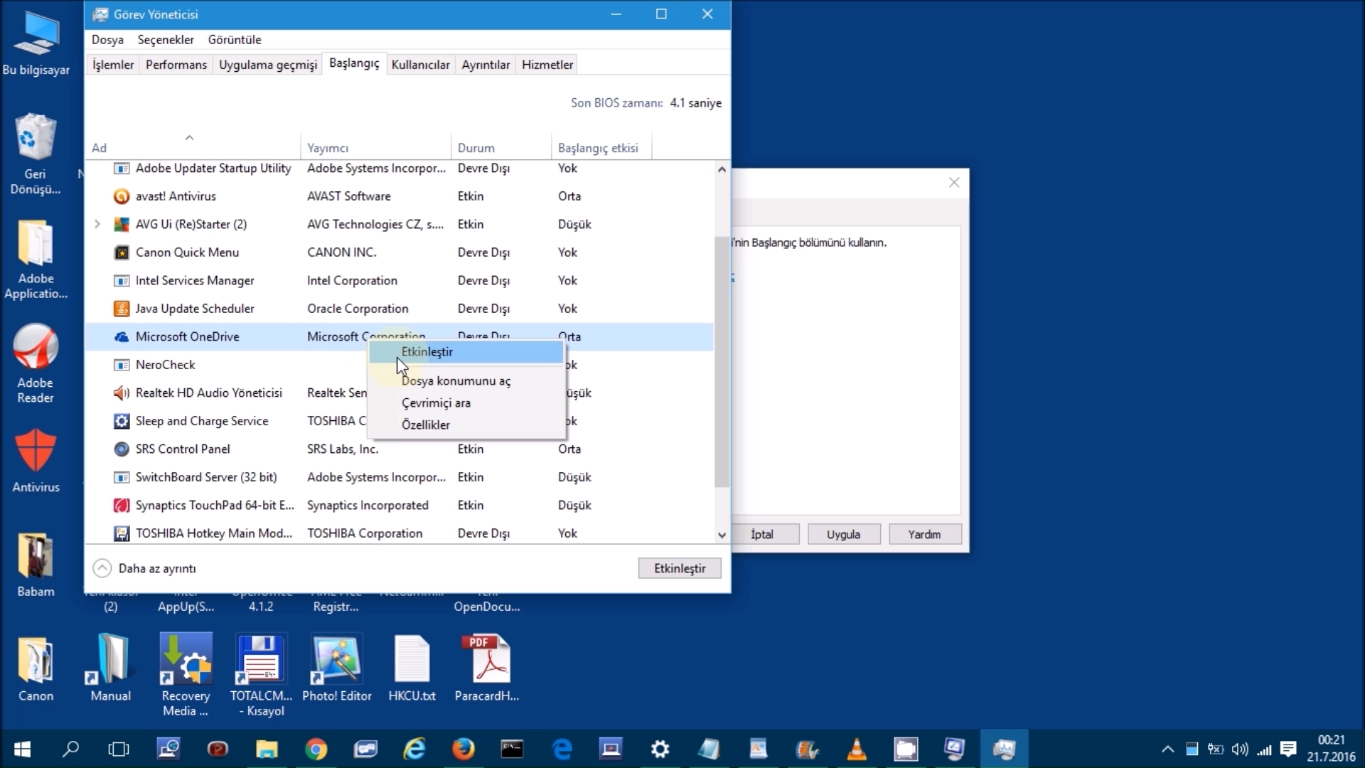Click the Canon Quick Menu entry icon
The width and height of the screenshot is (1365, 768).
tap(122, 252)
